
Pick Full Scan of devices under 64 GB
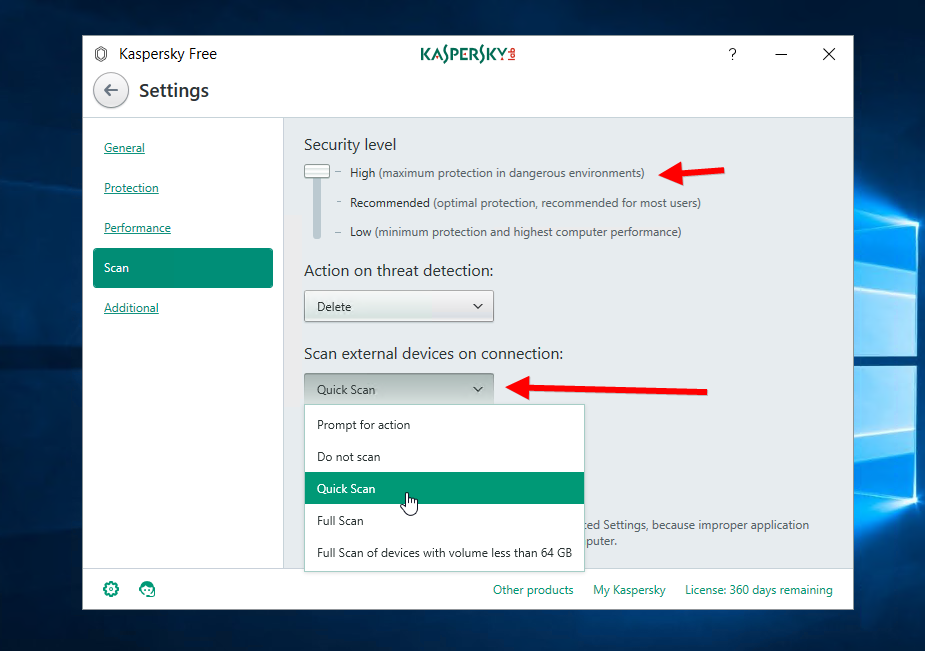click(444, 553)
